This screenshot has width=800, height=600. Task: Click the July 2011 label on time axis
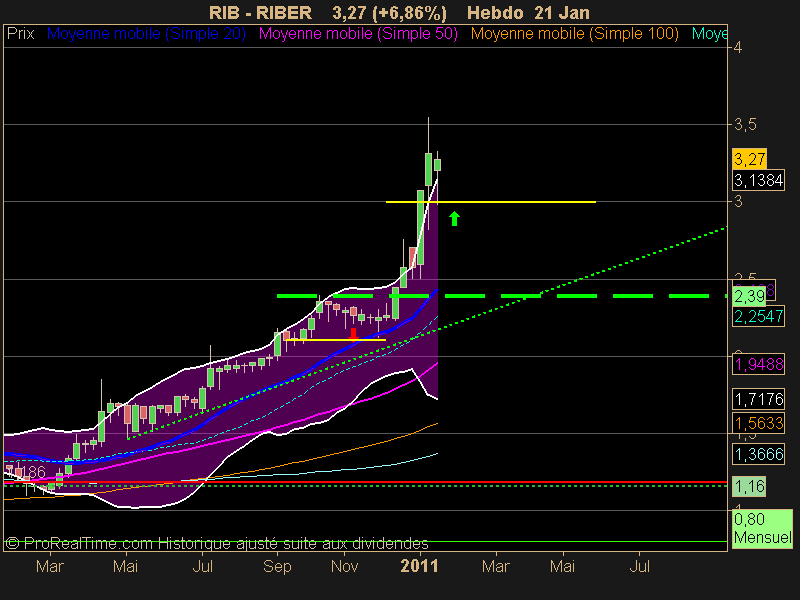639,566
